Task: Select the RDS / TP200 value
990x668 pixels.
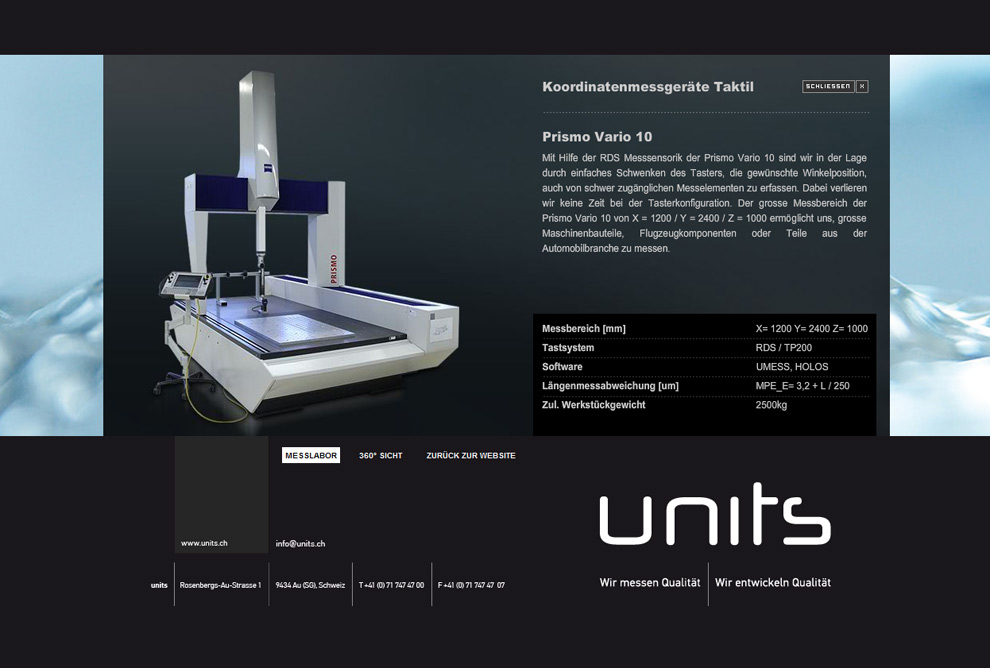Action: click(784, 348)
